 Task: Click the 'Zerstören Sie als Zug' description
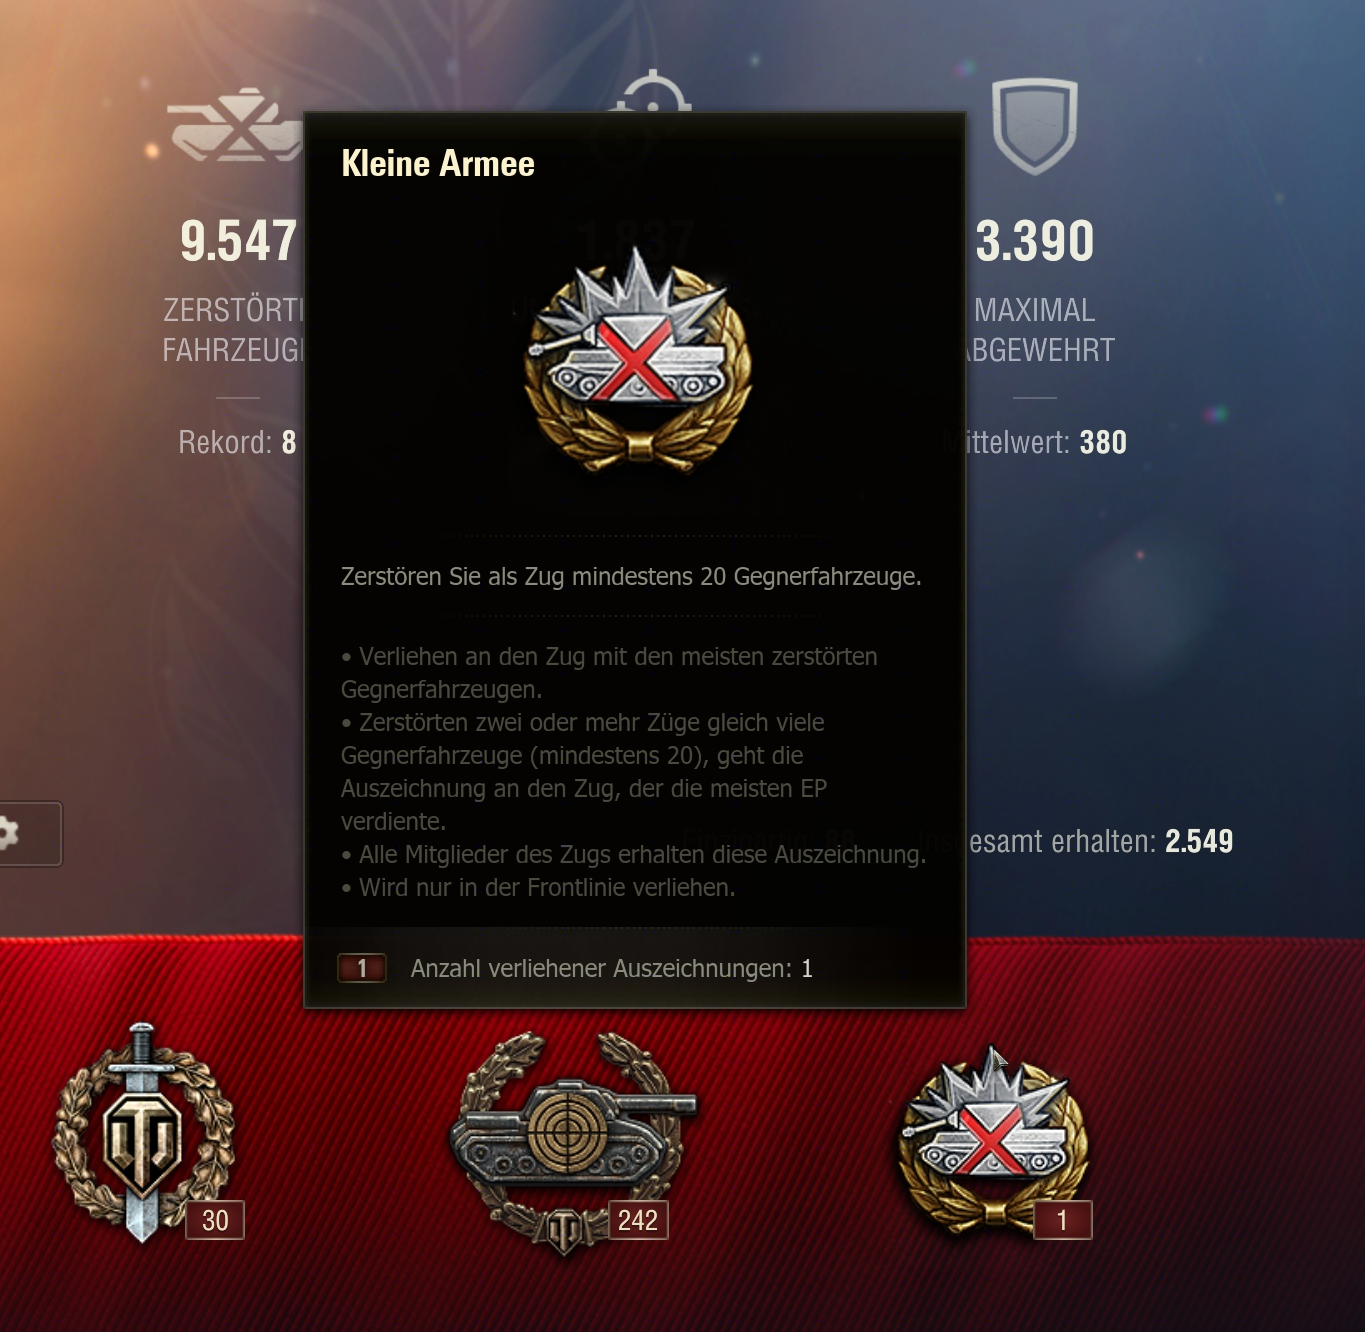pos(631,577)
